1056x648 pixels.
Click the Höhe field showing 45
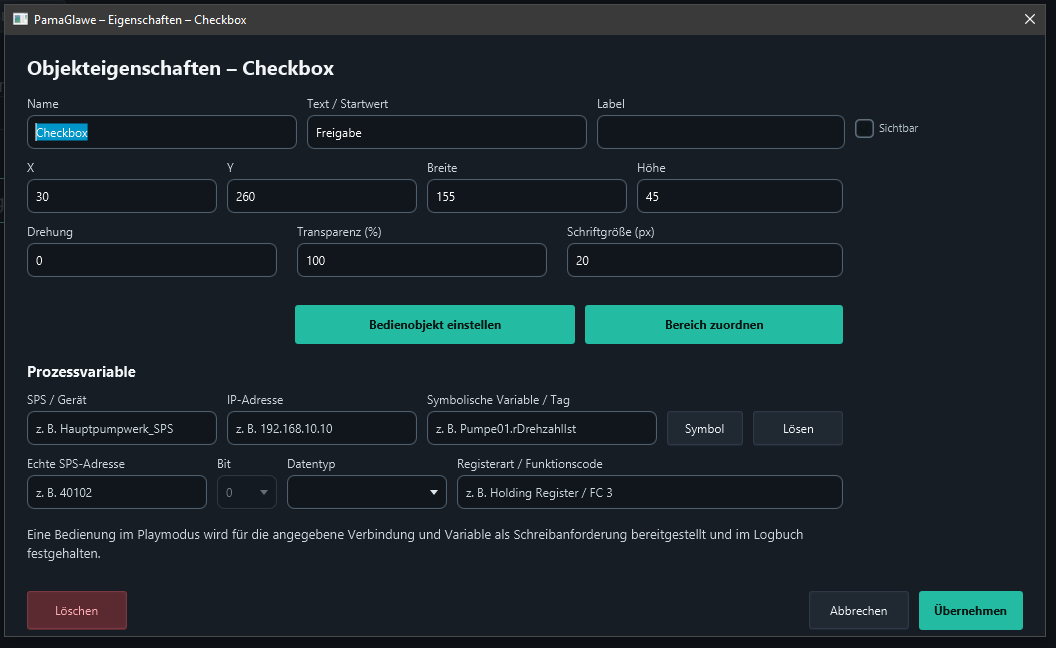tap(739, 196)
